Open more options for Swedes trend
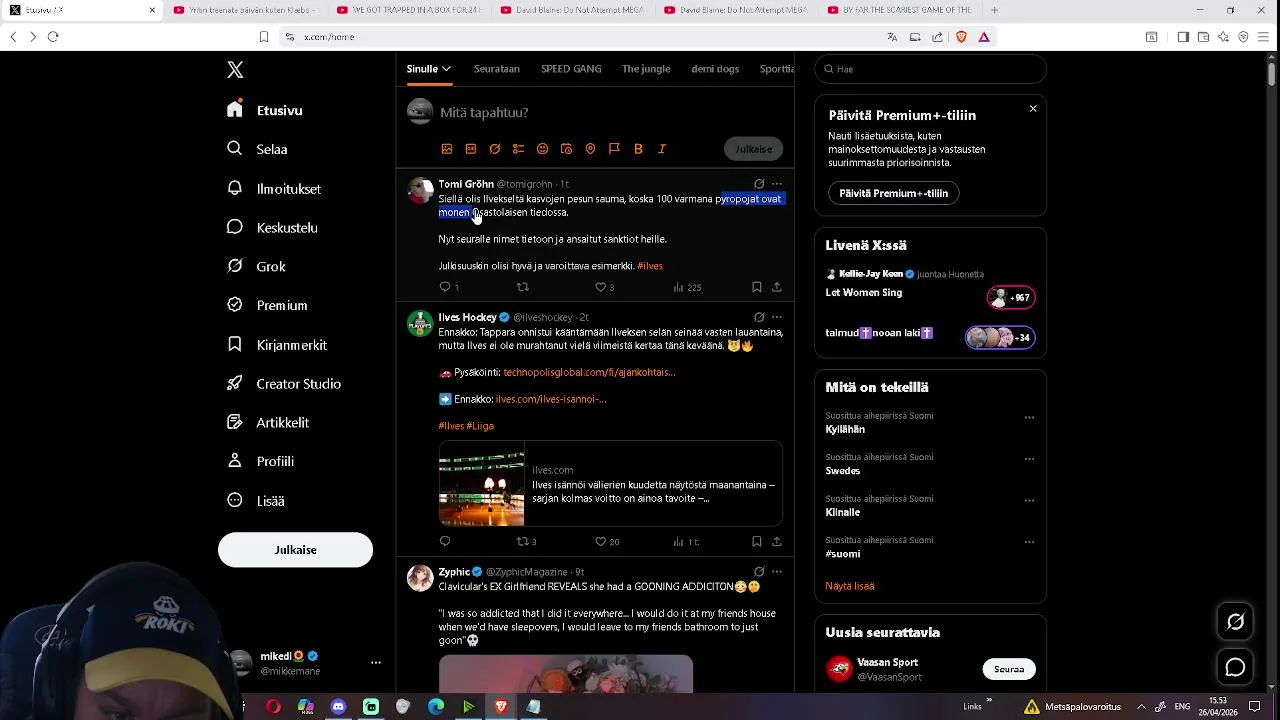 click(x=1029, y=459)
